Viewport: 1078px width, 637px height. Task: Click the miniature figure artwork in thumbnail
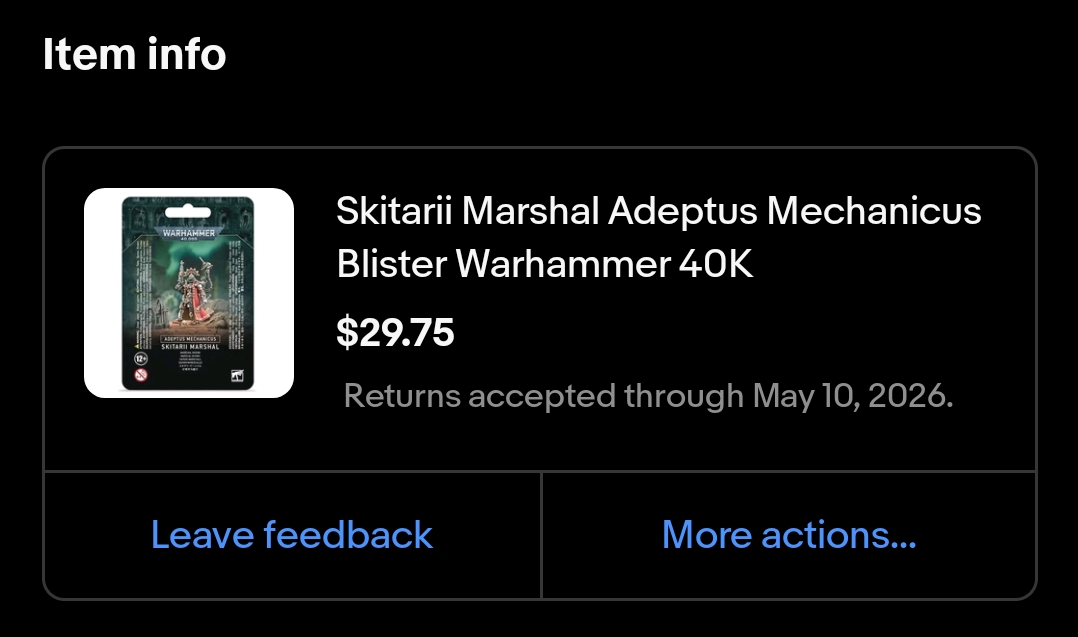[190, 292]
